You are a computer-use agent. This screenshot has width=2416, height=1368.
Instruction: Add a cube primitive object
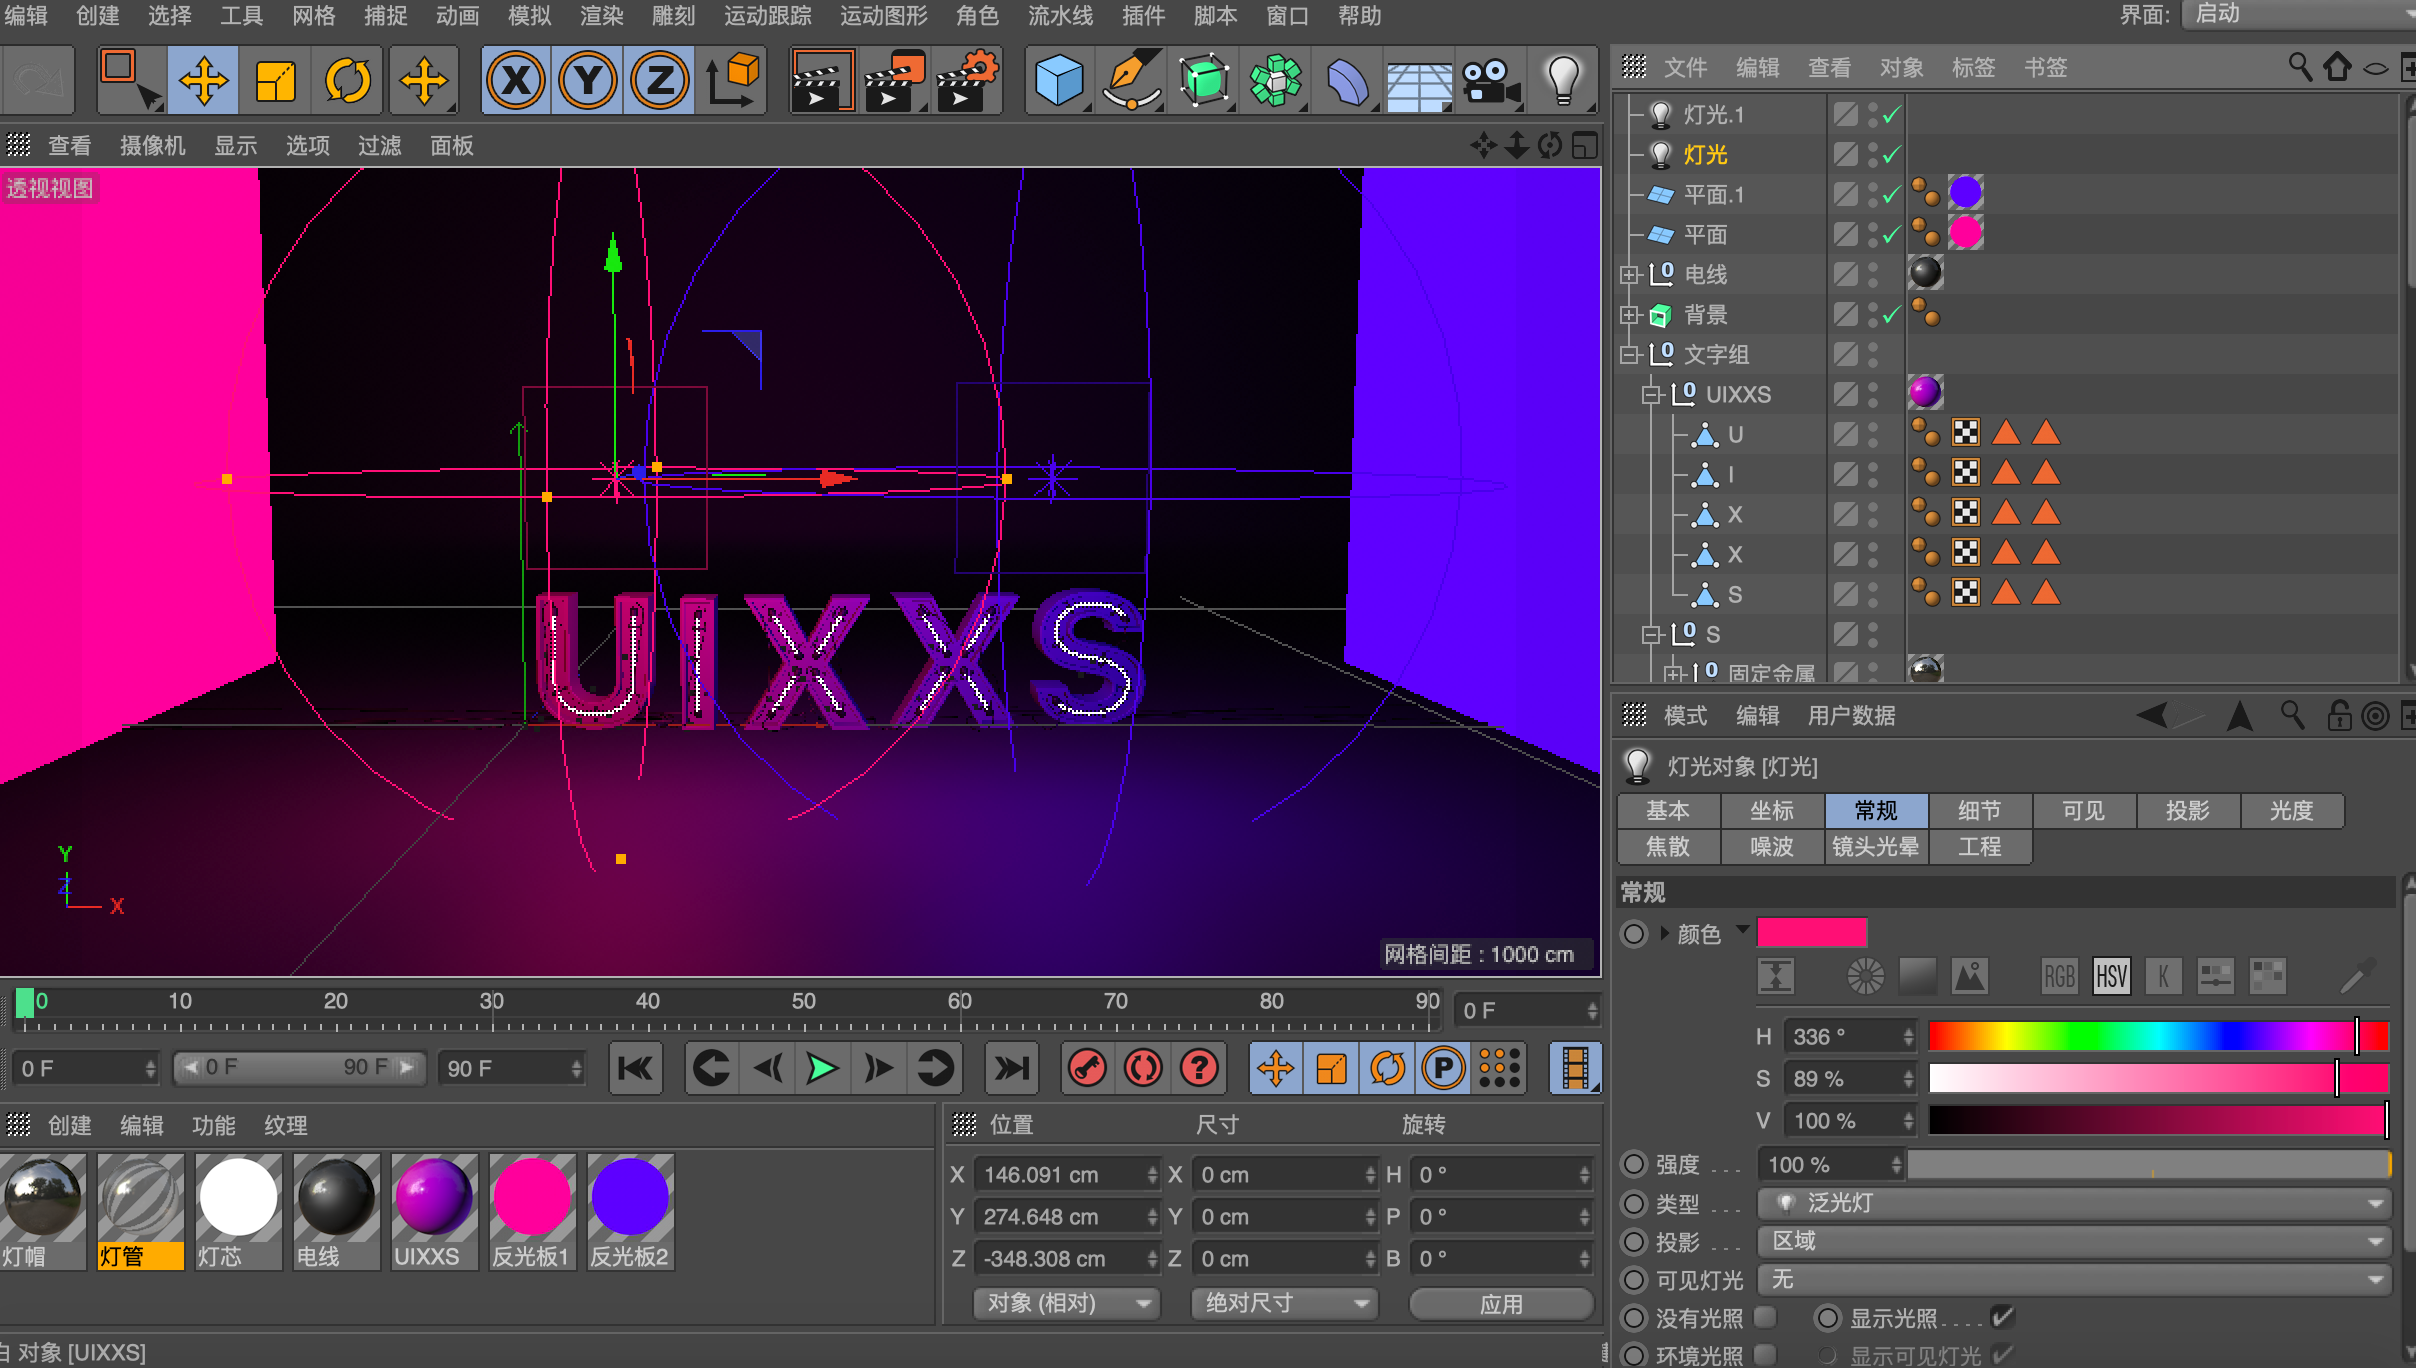tap(1058, 81)
